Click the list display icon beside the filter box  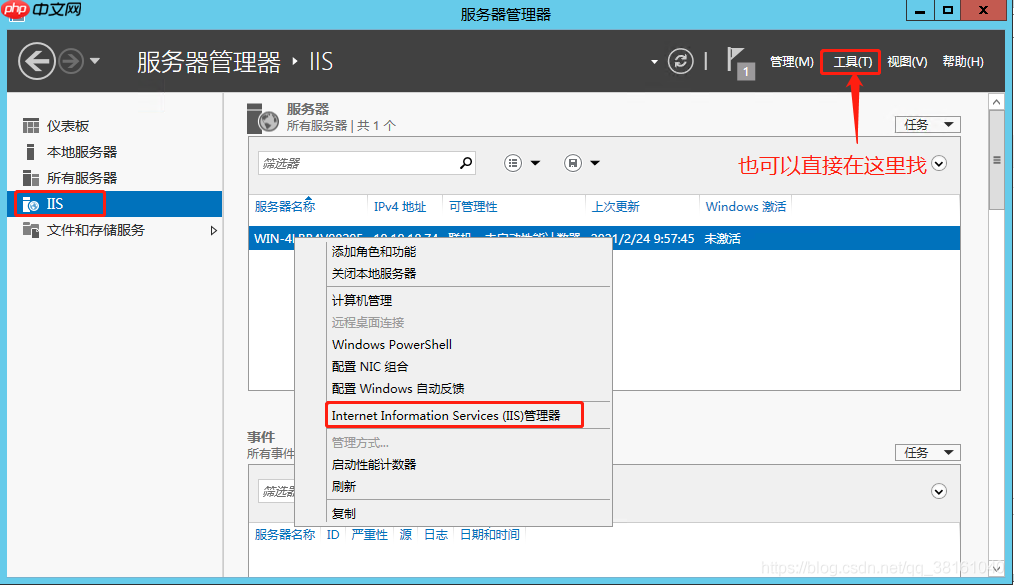pyautogui.click(x=513, y=162)
